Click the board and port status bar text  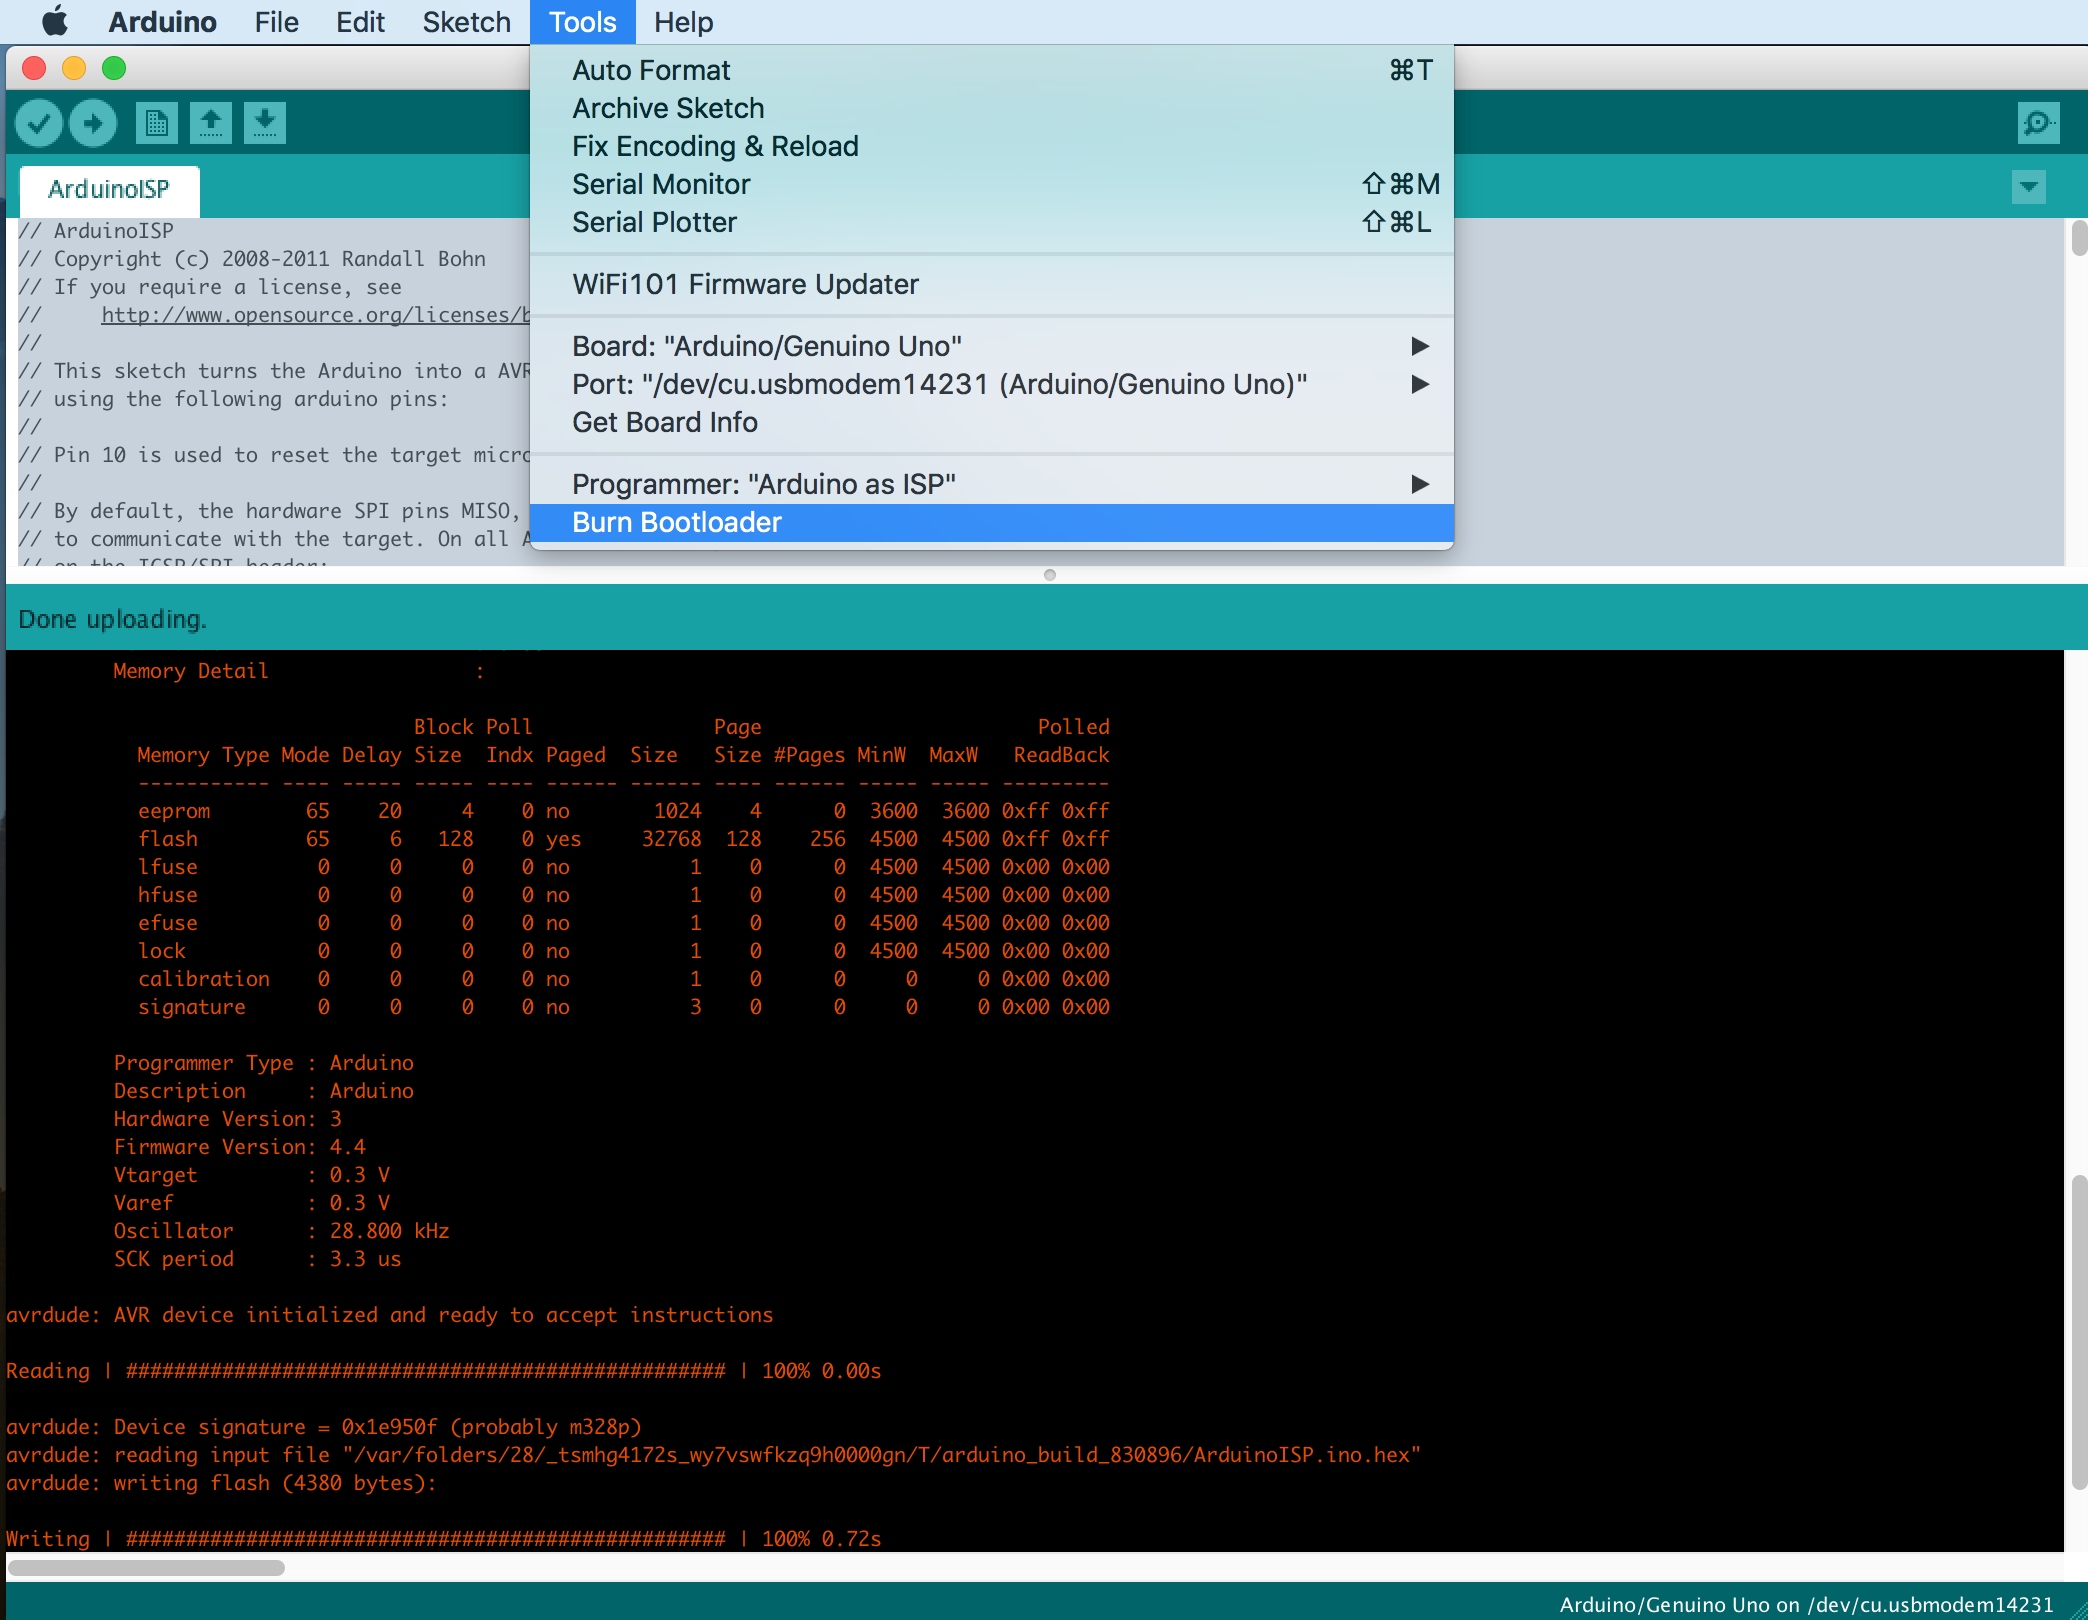pos(1806,1605)
